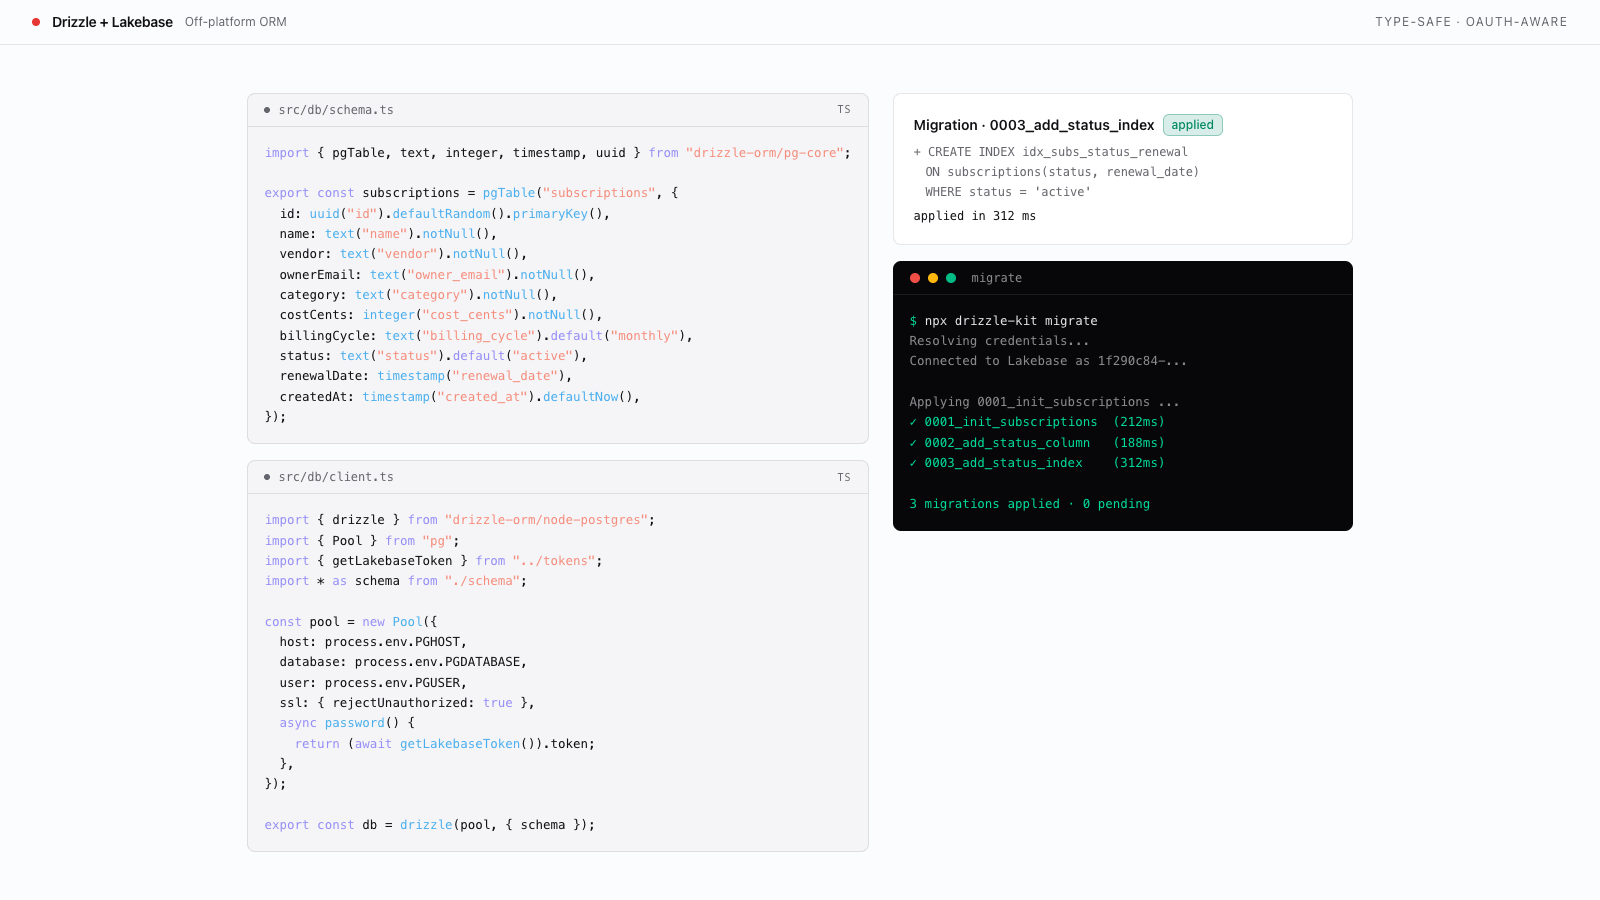Click the red close dot of the migrate terminal
Image resolution: width=1600 pixels, height=900 pixels.
click(915, 278)
